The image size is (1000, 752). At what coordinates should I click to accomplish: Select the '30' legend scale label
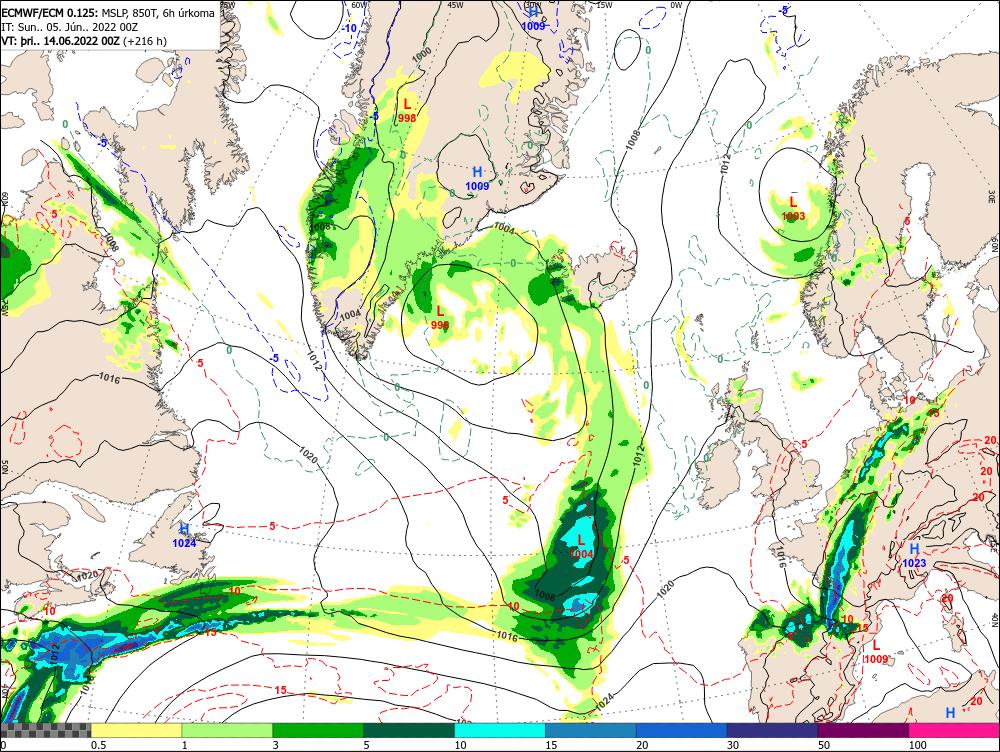733,745
